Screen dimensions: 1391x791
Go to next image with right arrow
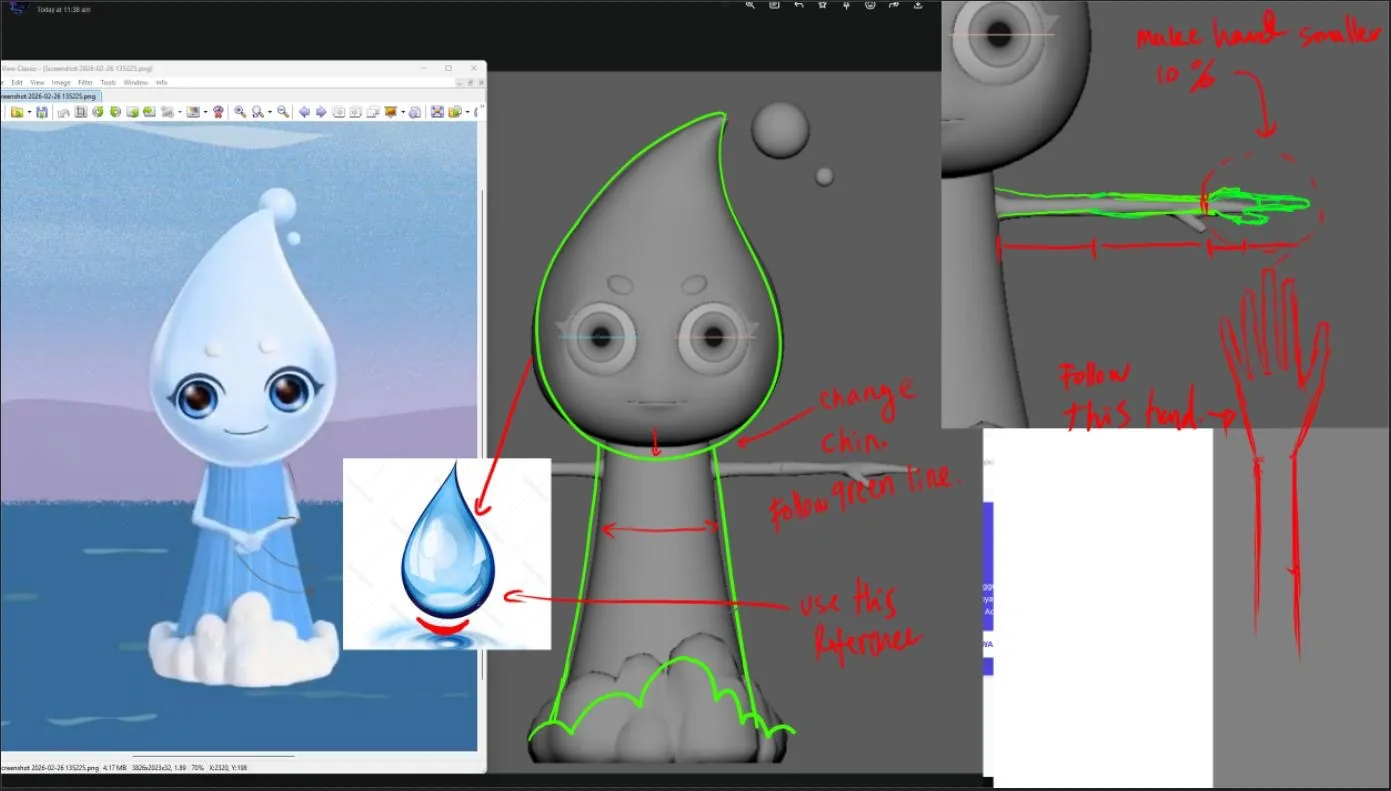click(321, 112)
